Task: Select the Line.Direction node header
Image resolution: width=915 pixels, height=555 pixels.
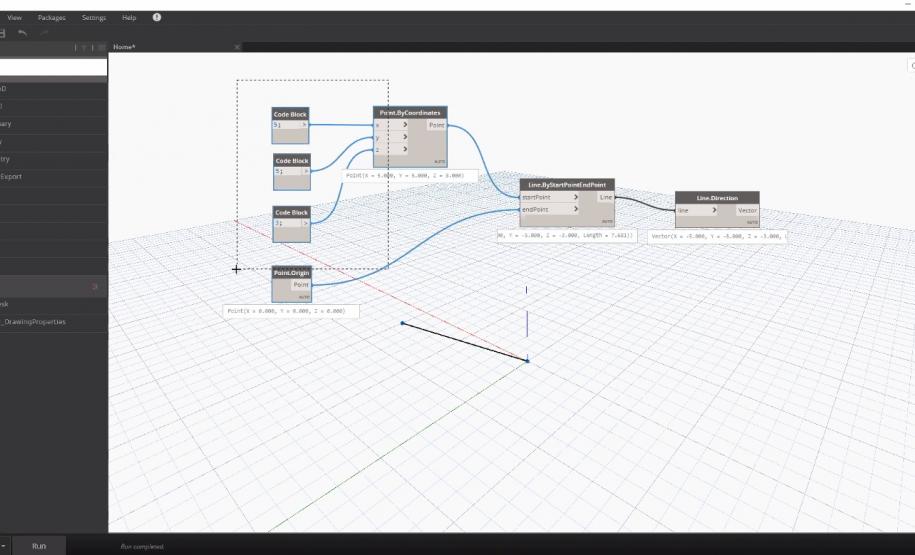Action: pos(717,198)
